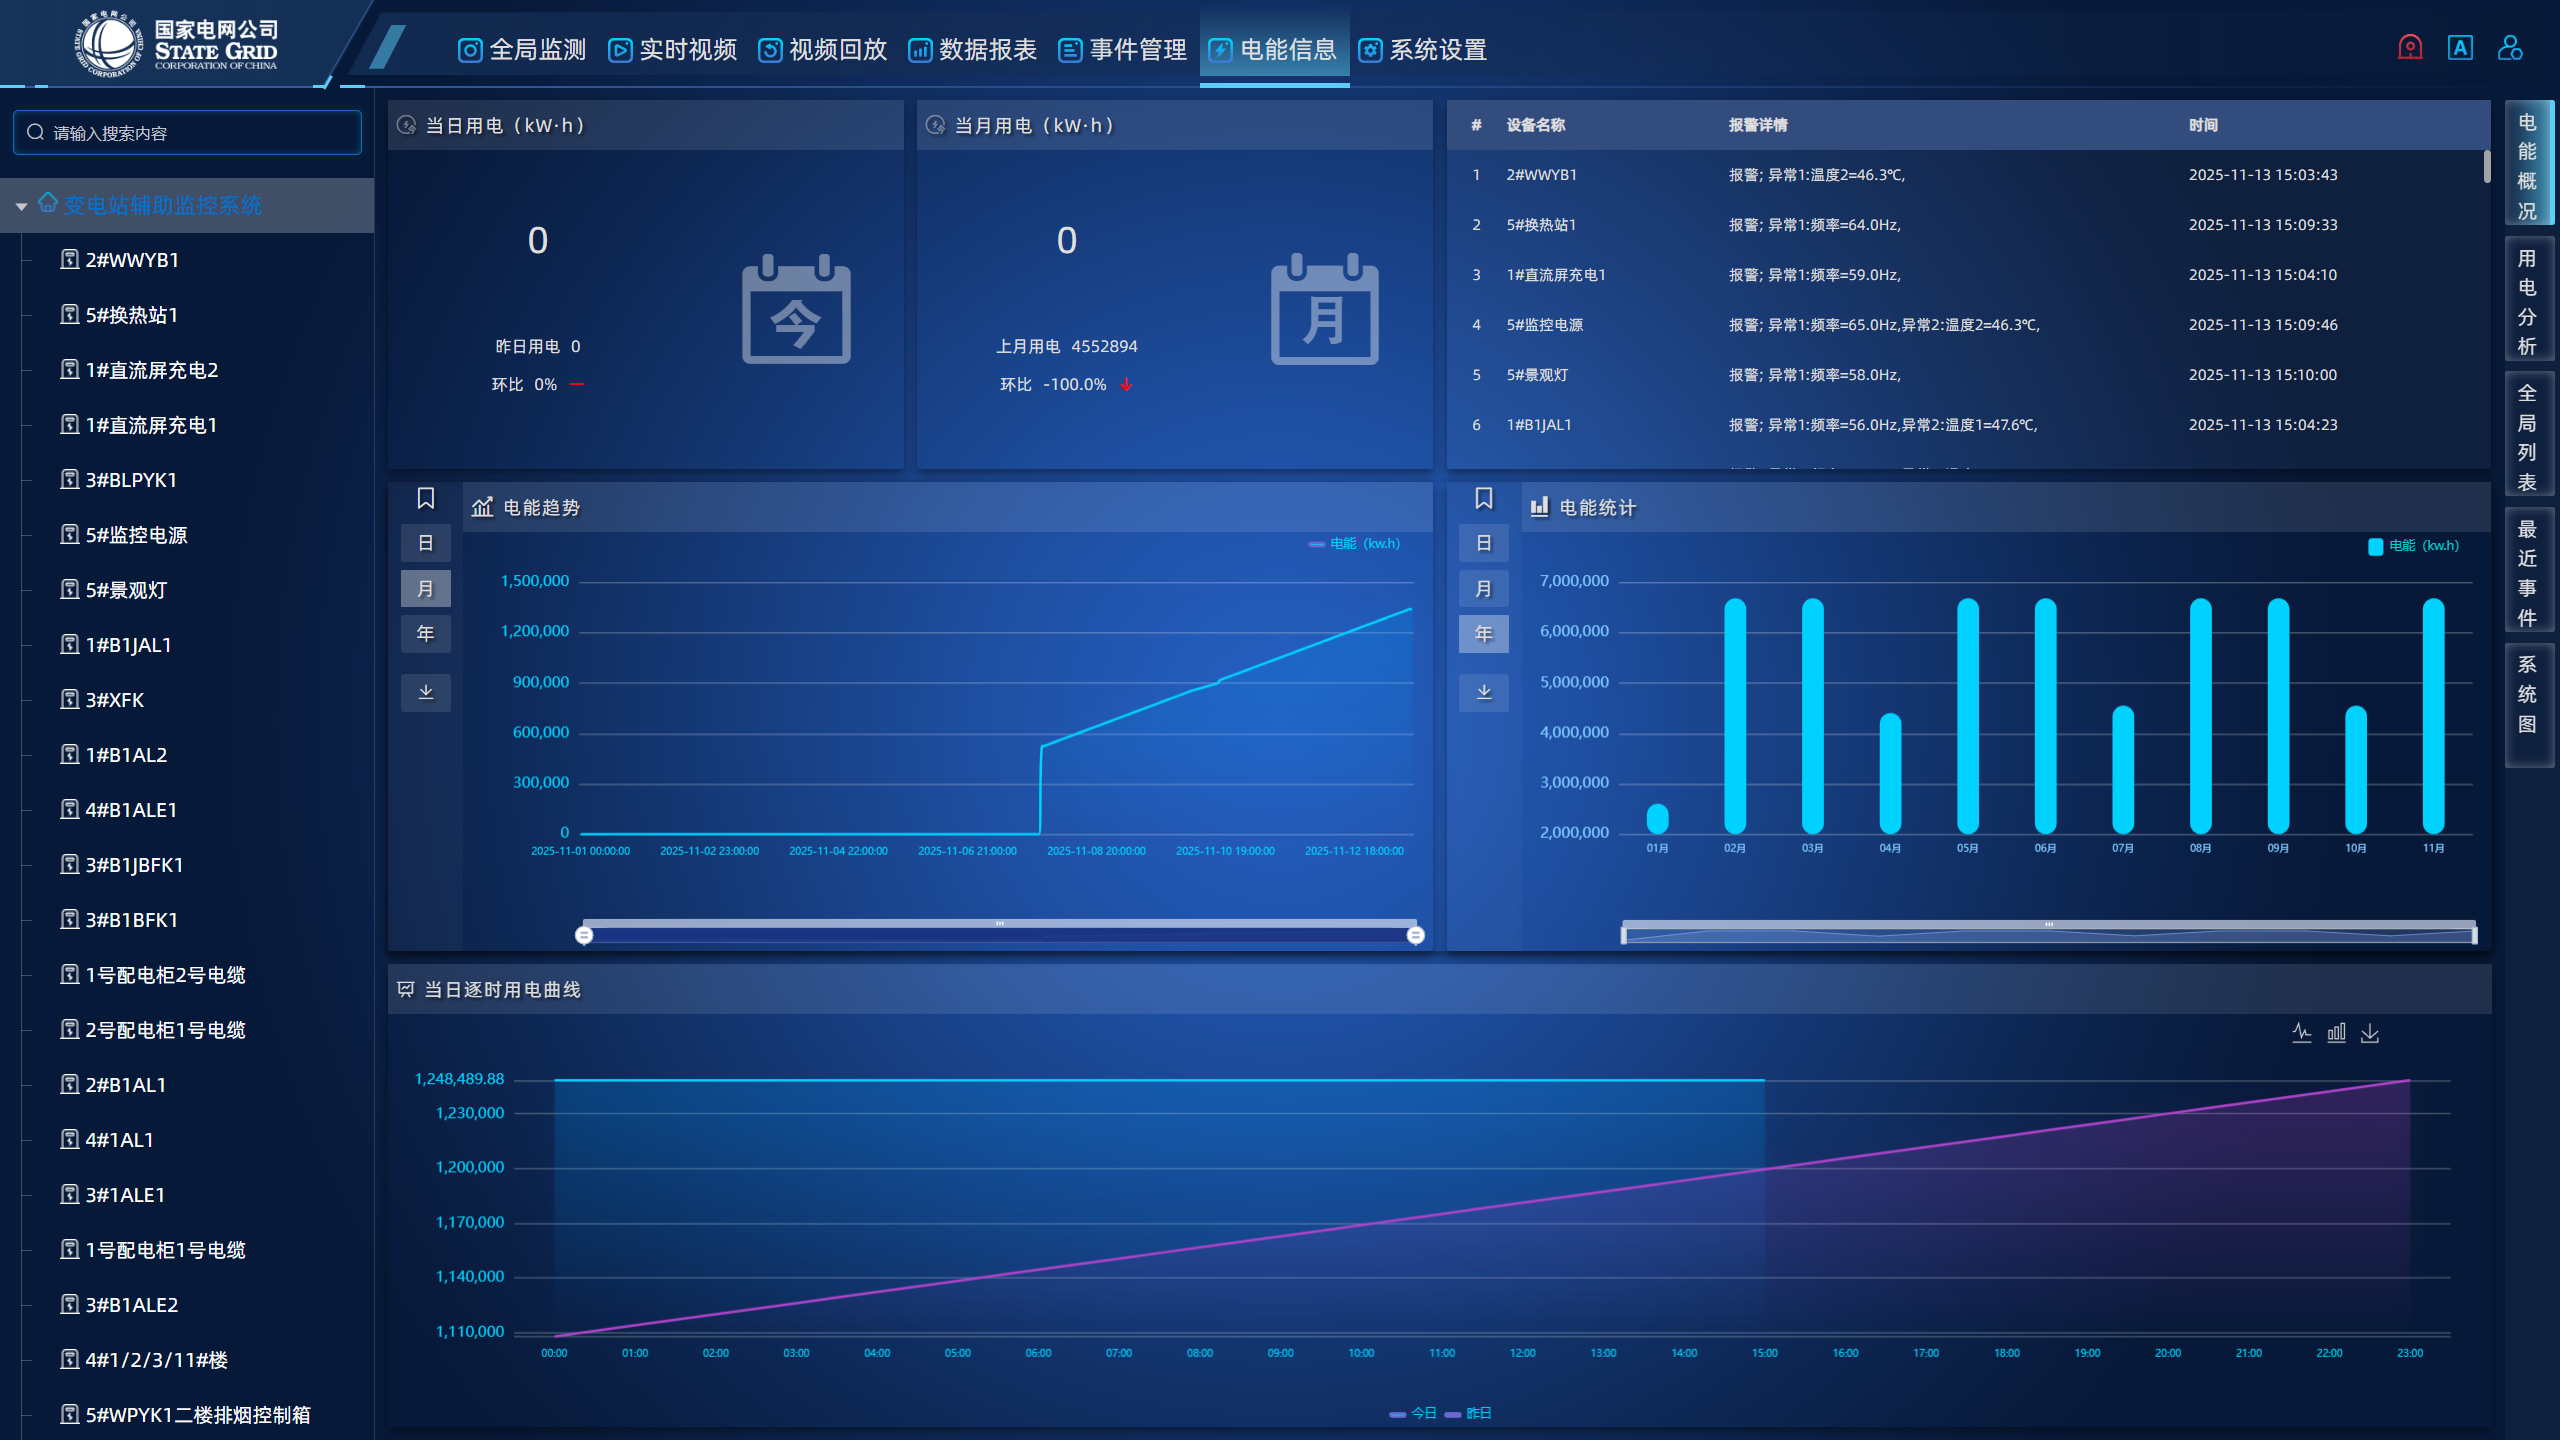Viewport: 2560px width, 1440px height.
Task: Open the 实时视频 tab
Action: [672, 49]
